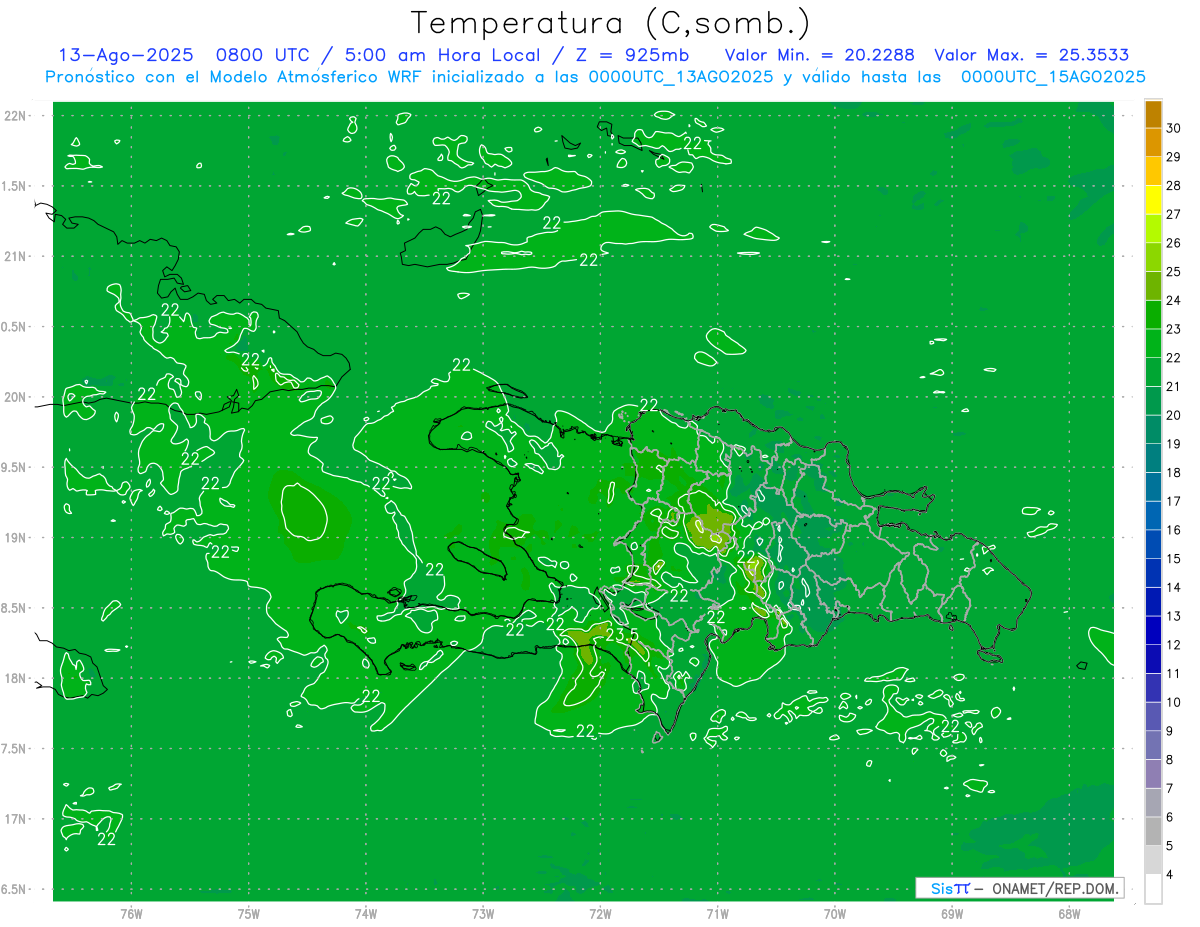The width and height of the screenshot is (1200, 927).
Task: Pick the dark navy blue swatch in the colorbar
Action: tap(1153, 630)
